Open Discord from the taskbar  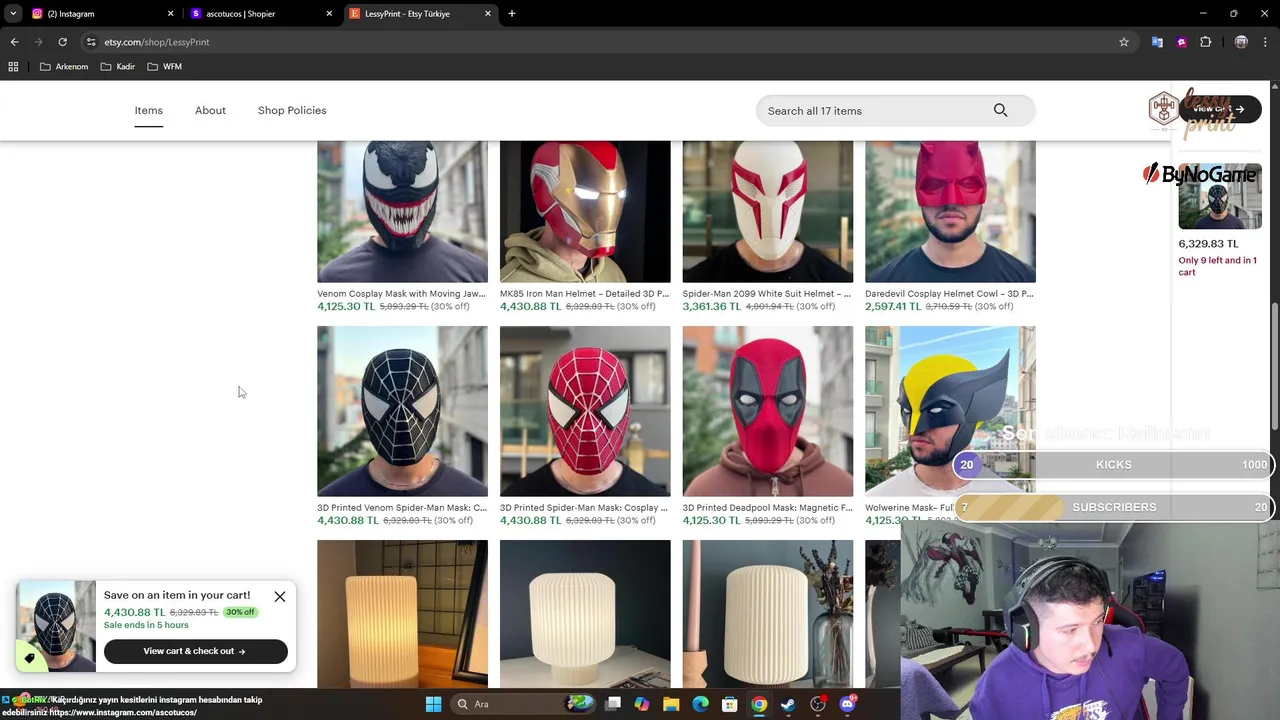point(848,704)
